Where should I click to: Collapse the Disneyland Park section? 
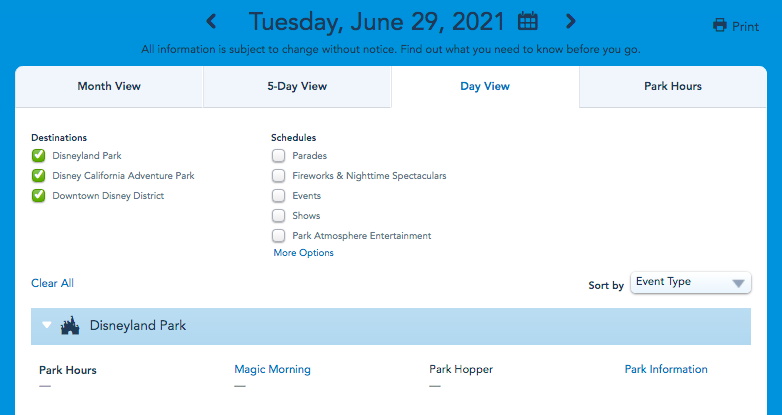click(46, 326)
